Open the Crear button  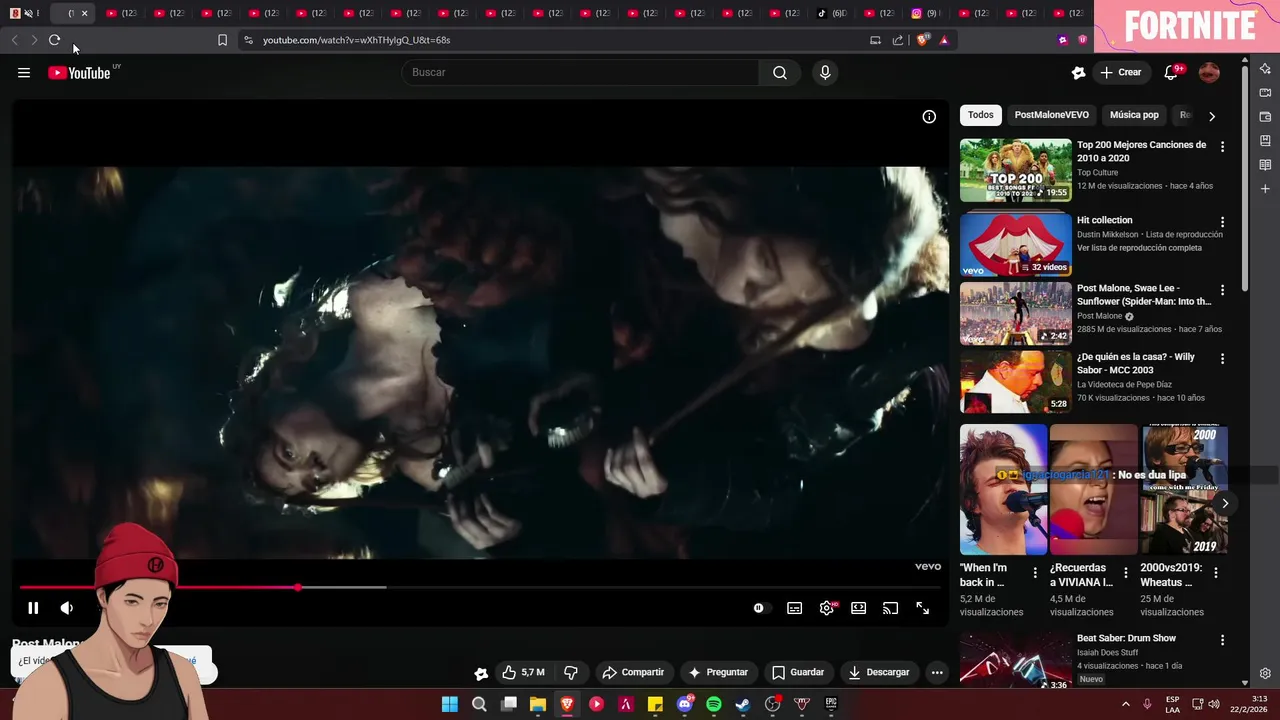1120,72
